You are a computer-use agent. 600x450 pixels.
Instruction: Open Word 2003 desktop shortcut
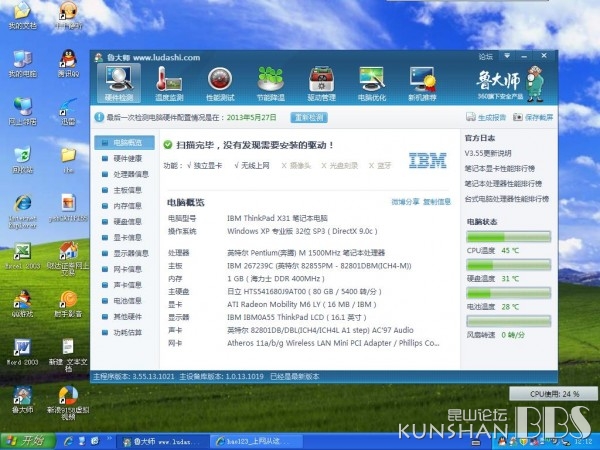(x=22, y=352)
